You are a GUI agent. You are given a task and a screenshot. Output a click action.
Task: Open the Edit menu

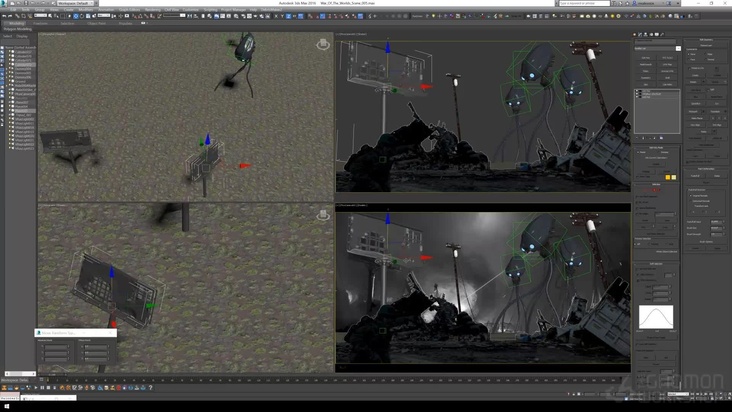coord(13,9)
